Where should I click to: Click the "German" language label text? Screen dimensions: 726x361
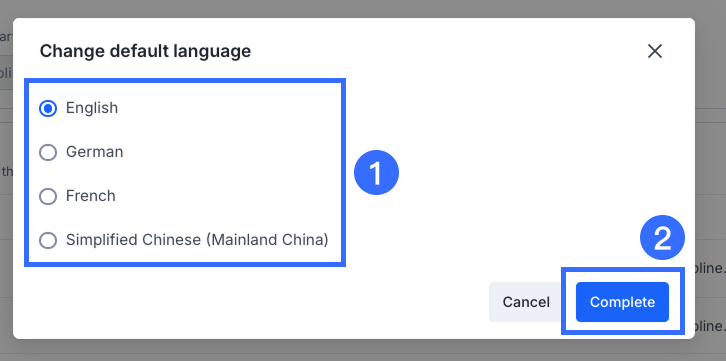point(94,152)
